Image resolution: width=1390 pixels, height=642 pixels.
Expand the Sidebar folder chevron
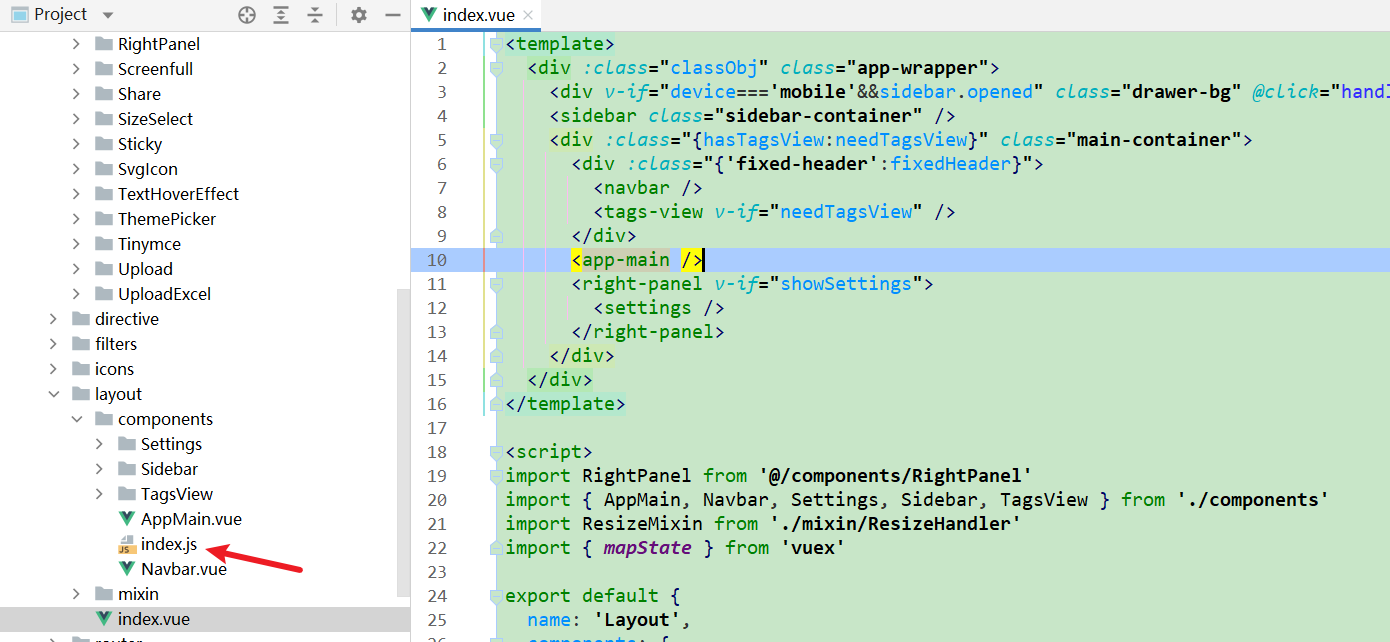(99, 469)
